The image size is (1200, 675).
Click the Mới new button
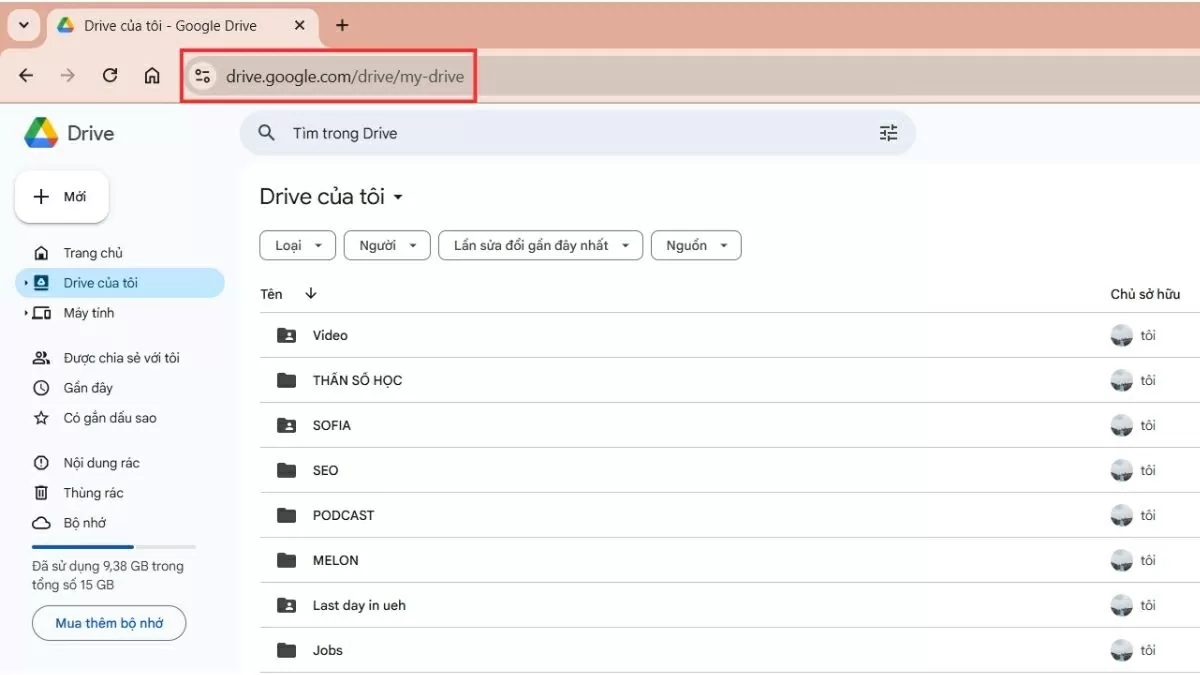(x=61, y=197)
